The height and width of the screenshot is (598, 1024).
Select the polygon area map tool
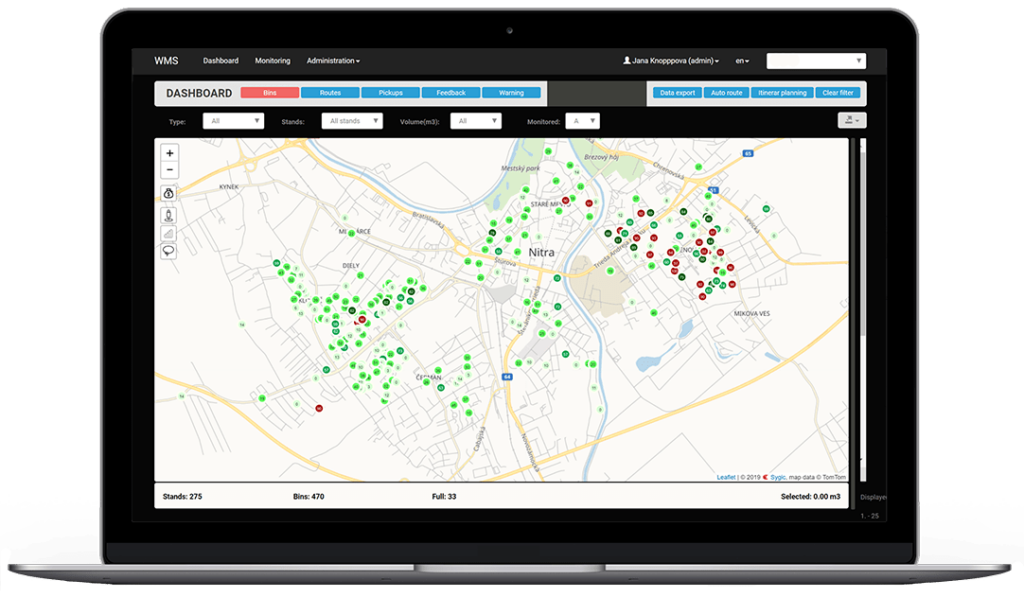click(x=168, y=233)
